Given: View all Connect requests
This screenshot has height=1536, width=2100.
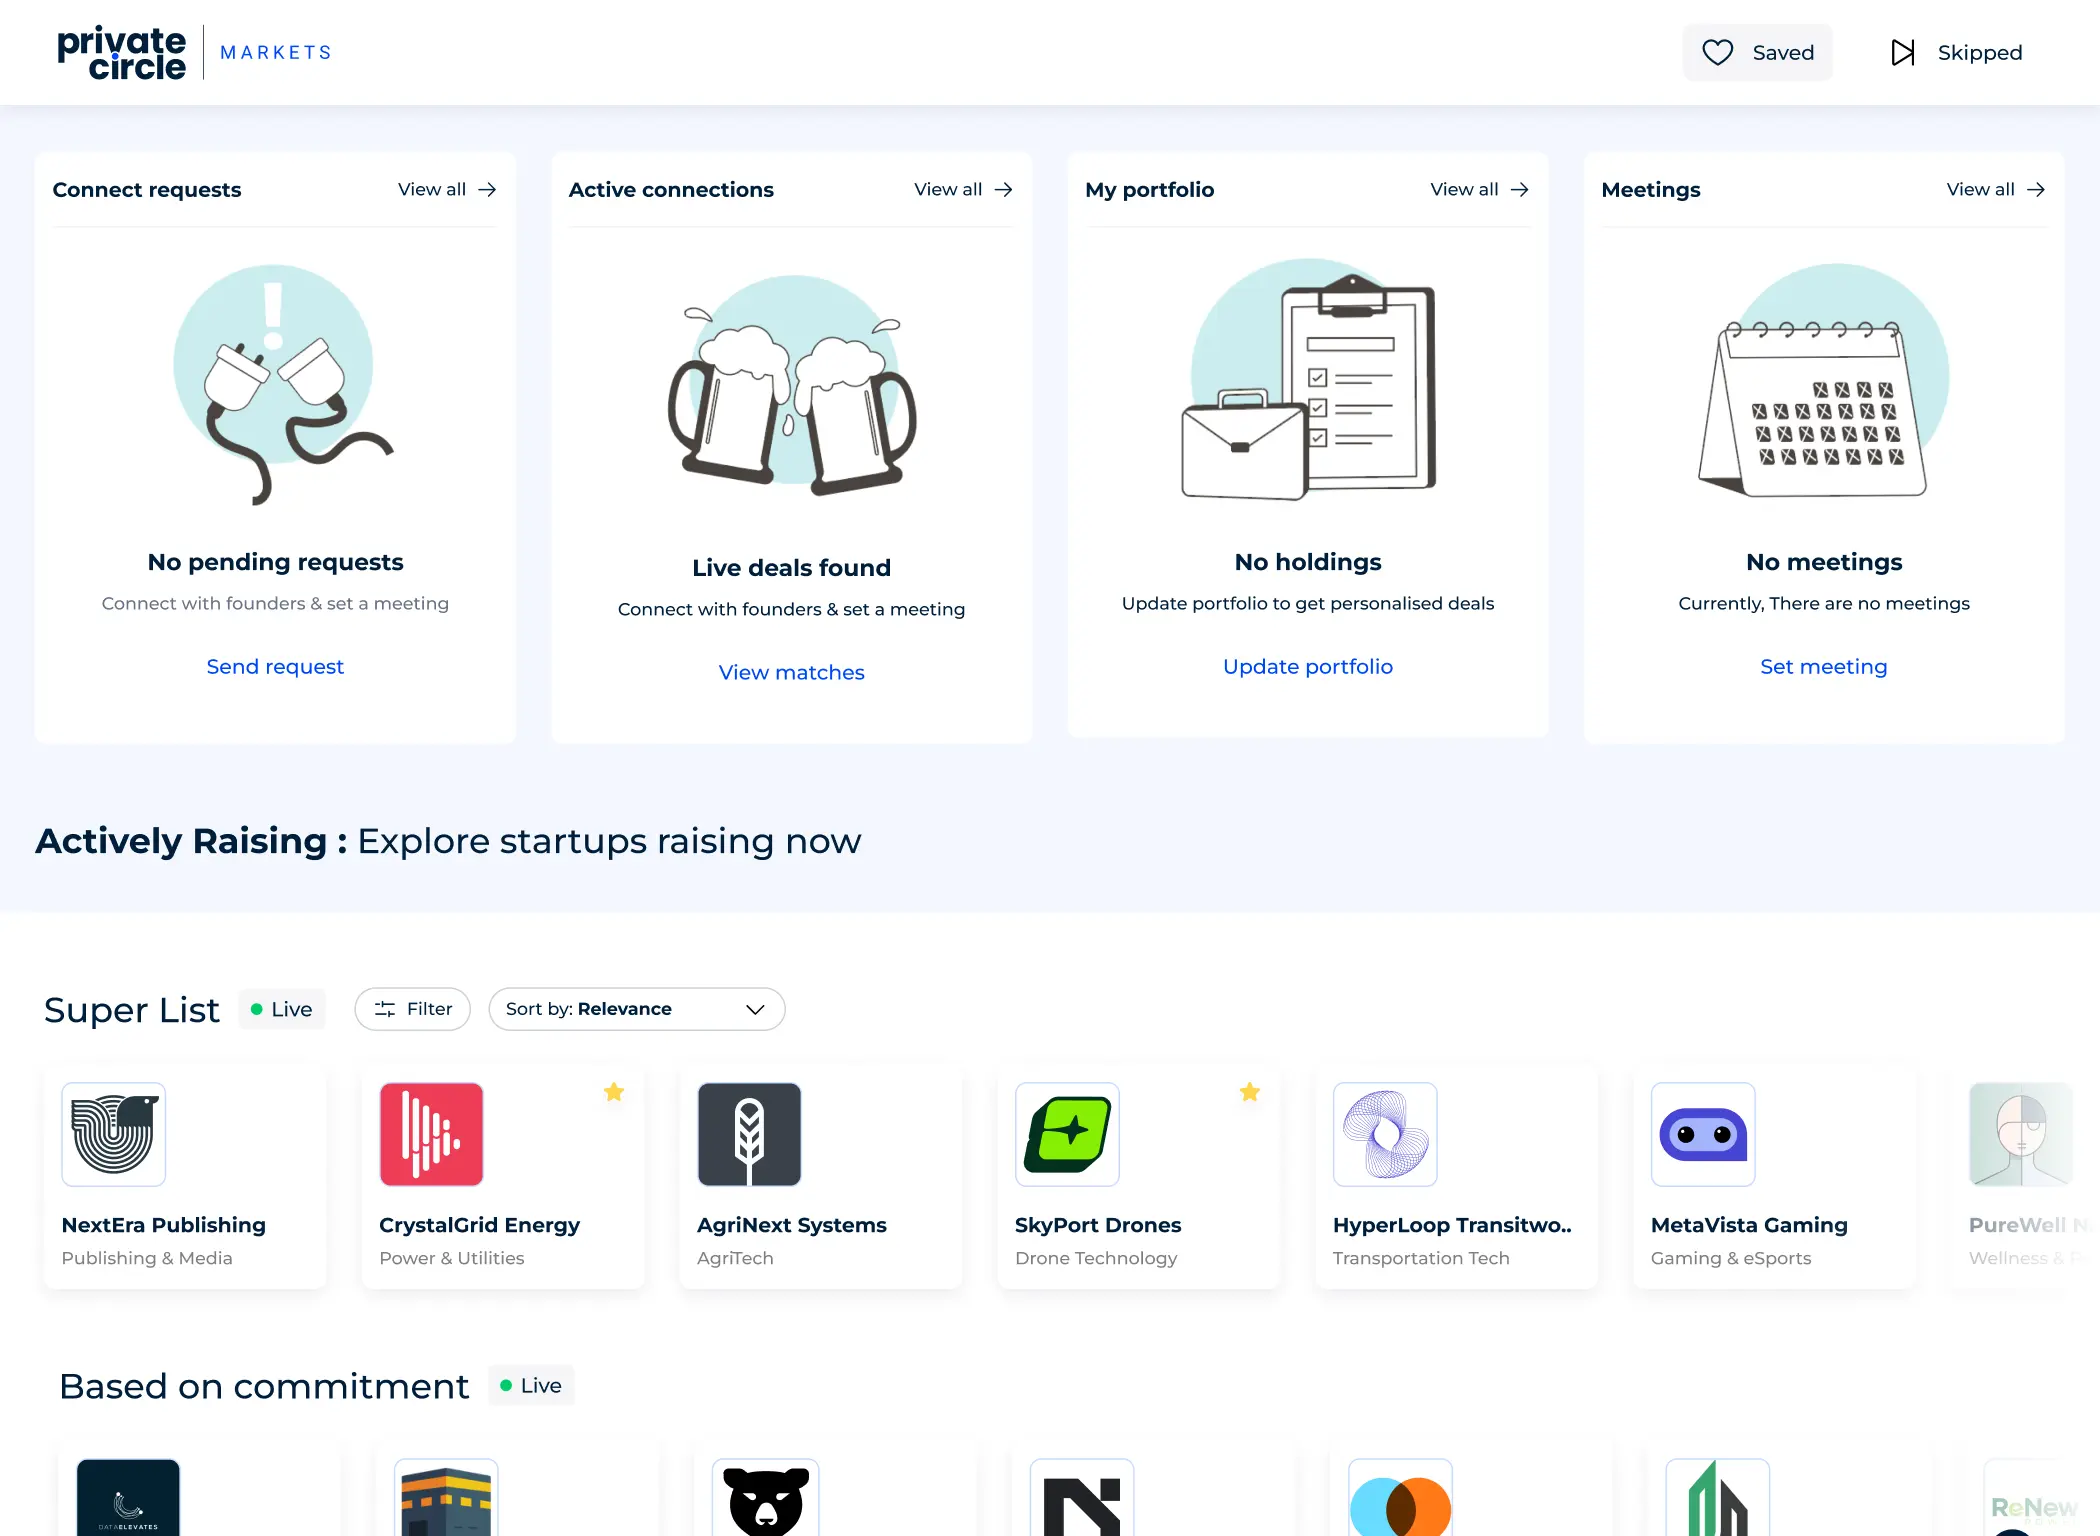Looking at the screenshot, I should click(447, 189).
